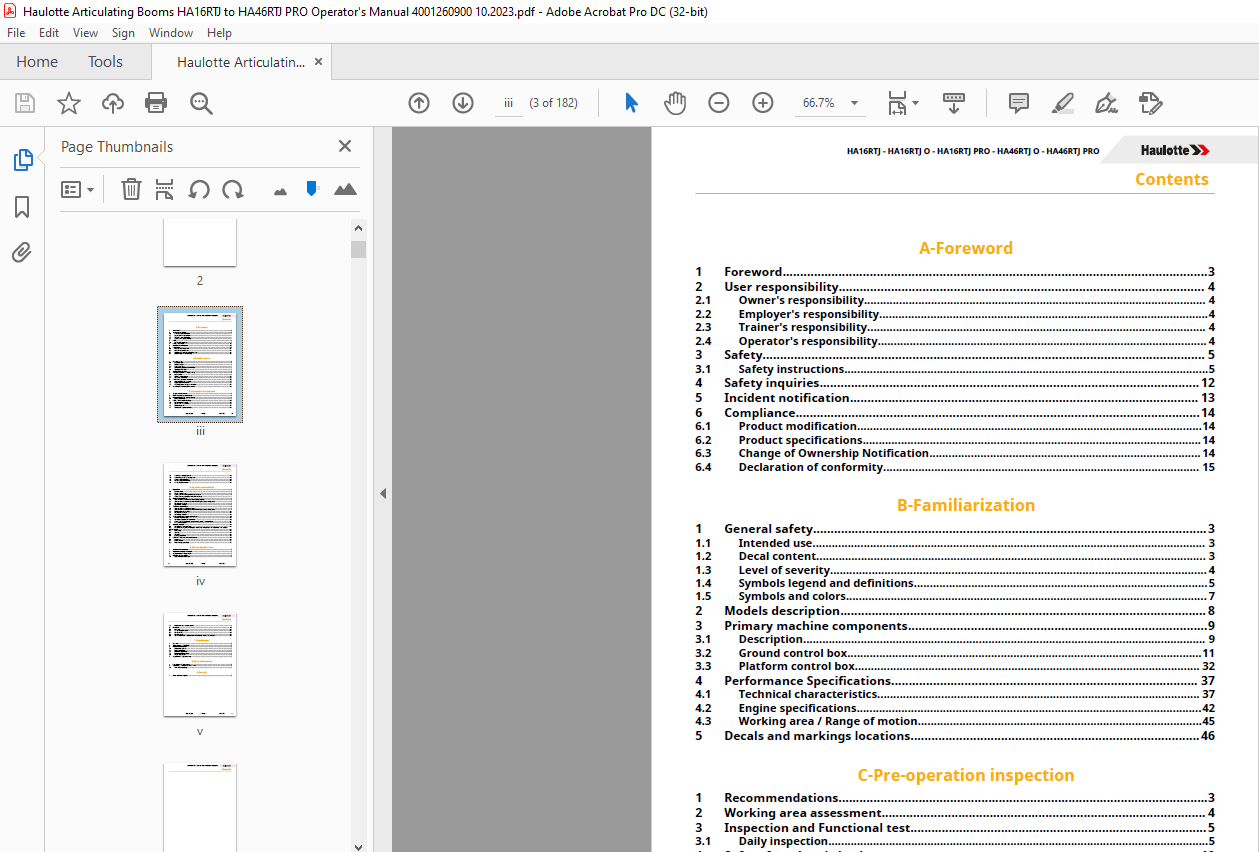1259x852 pixels.
Task: Open the View menu
Action: click(x=85, y=33)
